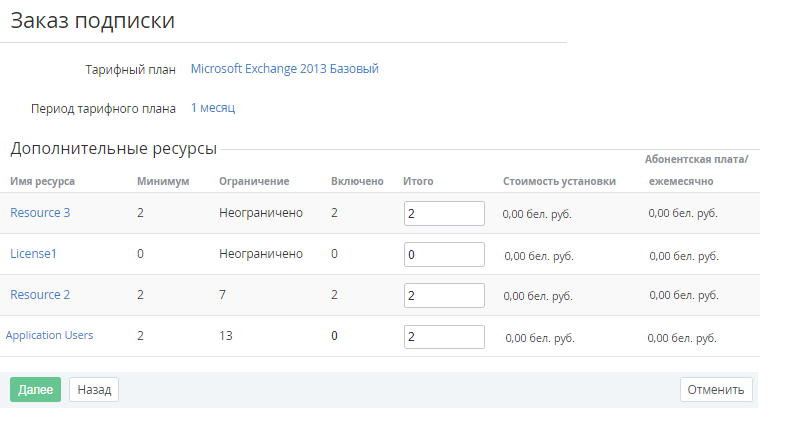Click the Итого input for License1

click(444, 254)
